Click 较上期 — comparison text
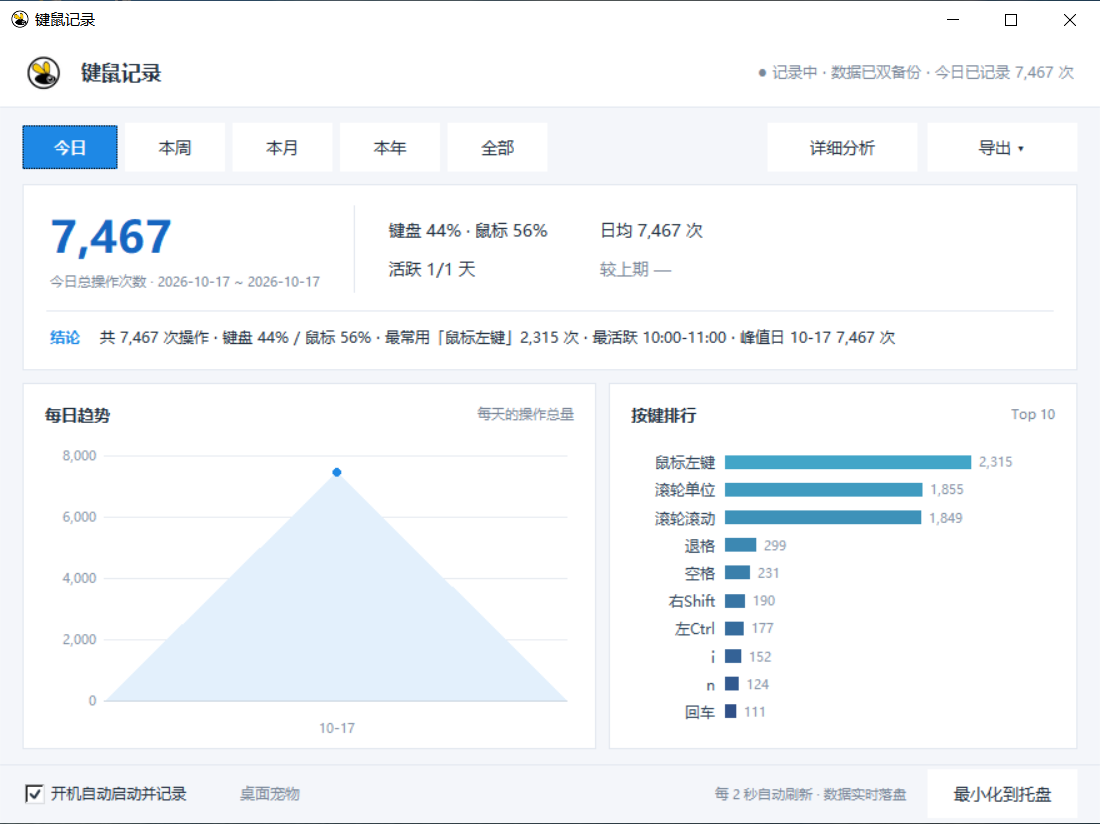Screen dimensions: 1100x824 coord(636,269)
